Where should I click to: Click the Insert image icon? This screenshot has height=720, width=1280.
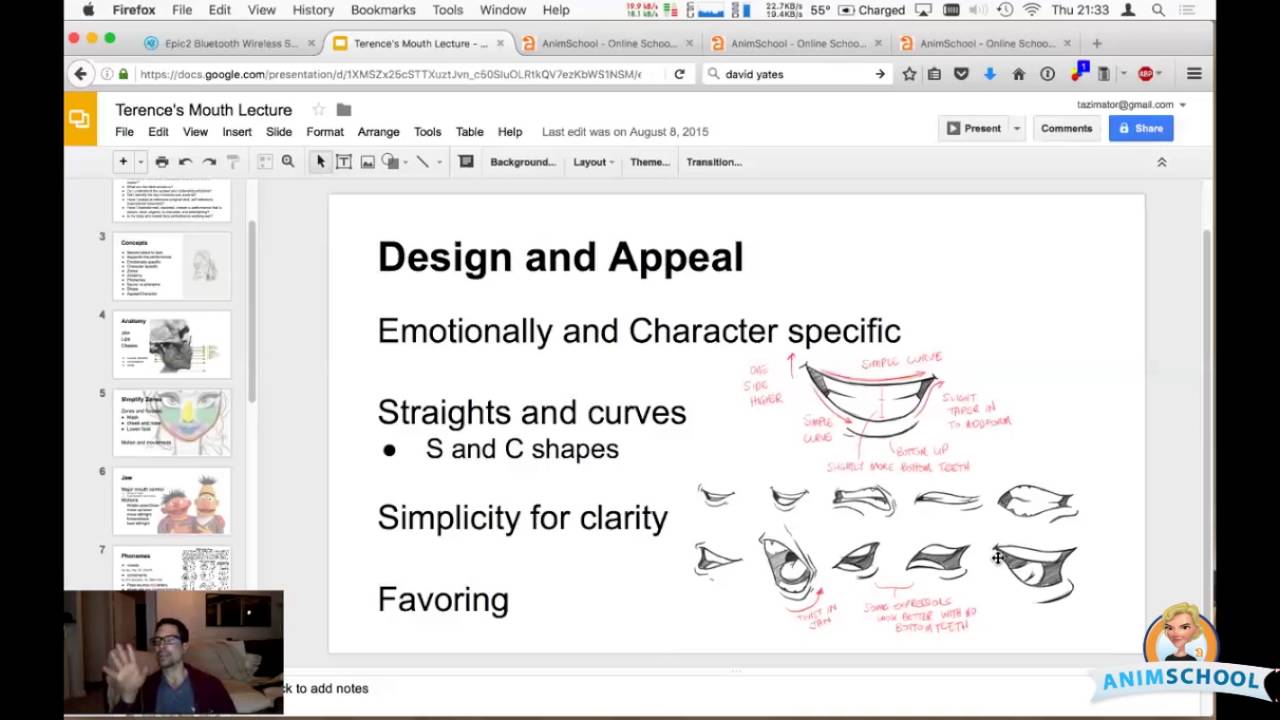coord(367,161)
